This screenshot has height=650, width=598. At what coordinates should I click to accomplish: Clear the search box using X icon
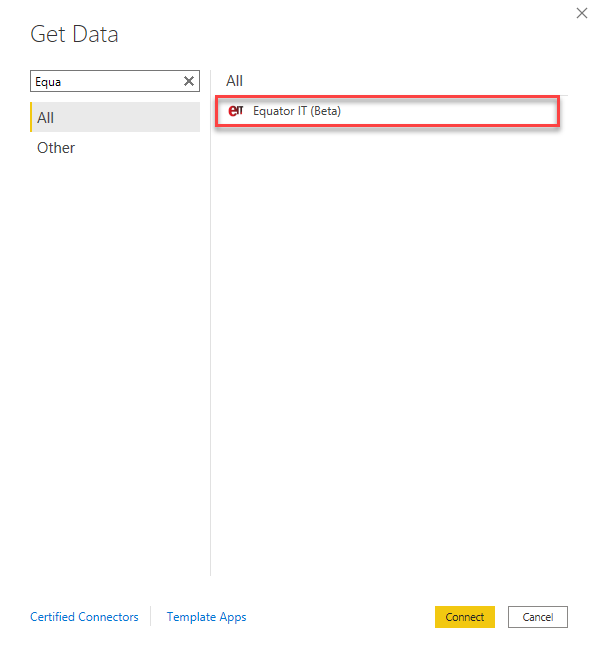(x=189, y=81)
